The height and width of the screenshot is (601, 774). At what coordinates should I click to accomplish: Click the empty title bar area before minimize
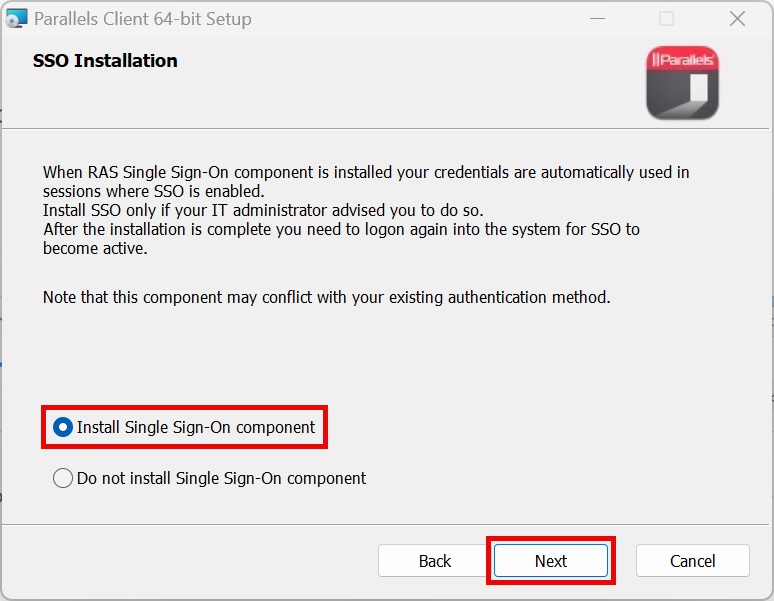click(420, 19)
